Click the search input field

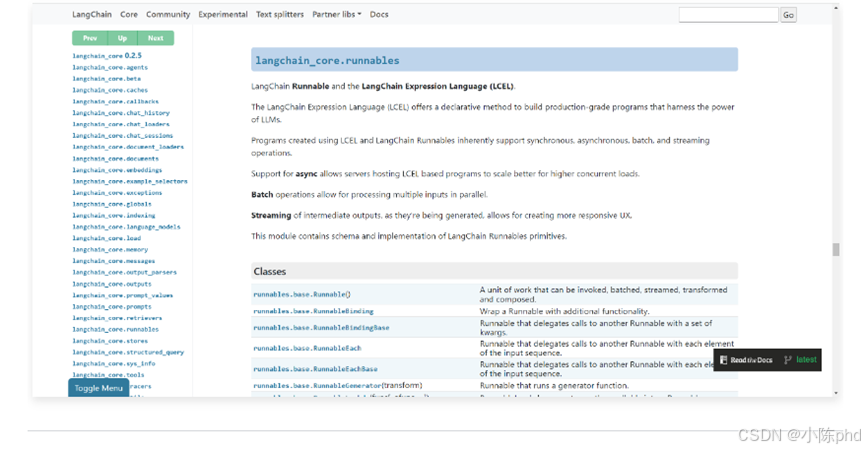coord(728,15)
